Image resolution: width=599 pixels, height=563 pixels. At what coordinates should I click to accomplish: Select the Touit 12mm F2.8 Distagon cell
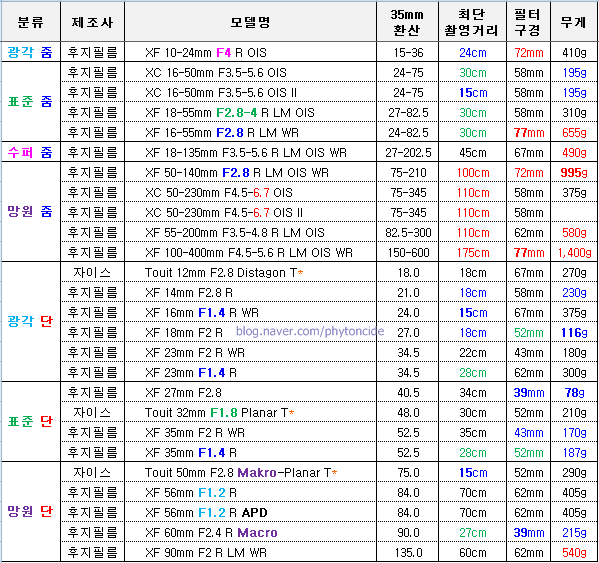coord(250,273)
